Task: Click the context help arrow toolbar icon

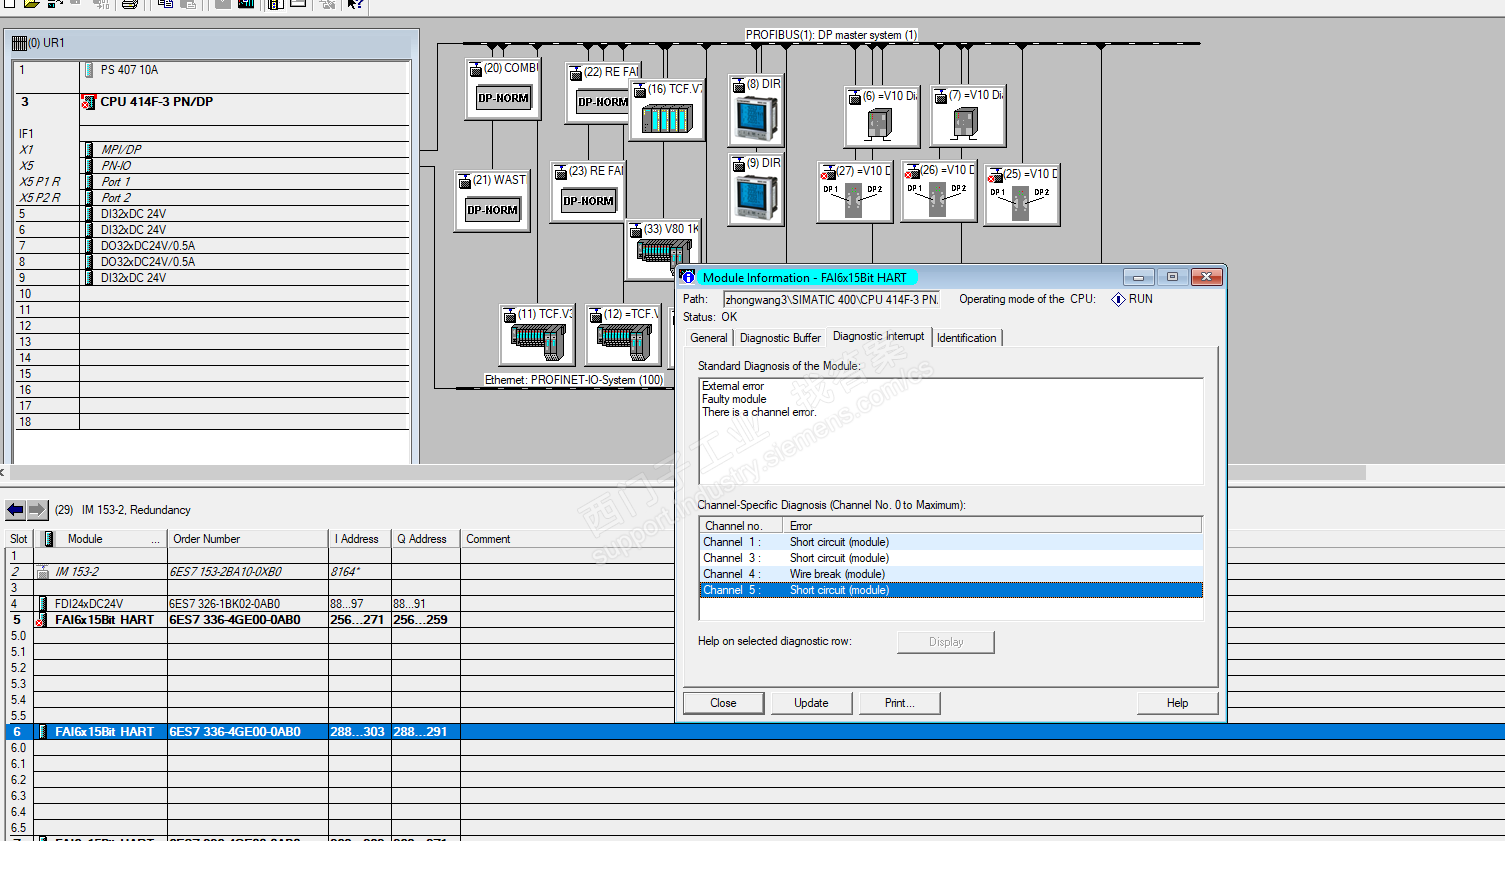Action: point(354,4)
